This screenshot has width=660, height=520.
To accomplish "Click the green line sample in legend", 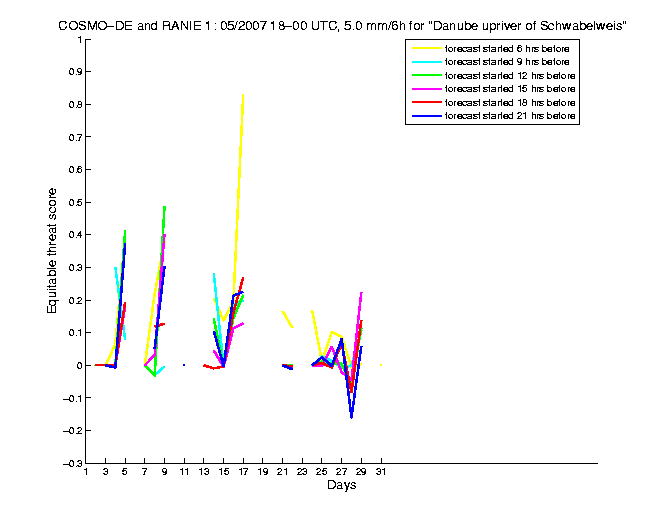I will coord(425,76).
